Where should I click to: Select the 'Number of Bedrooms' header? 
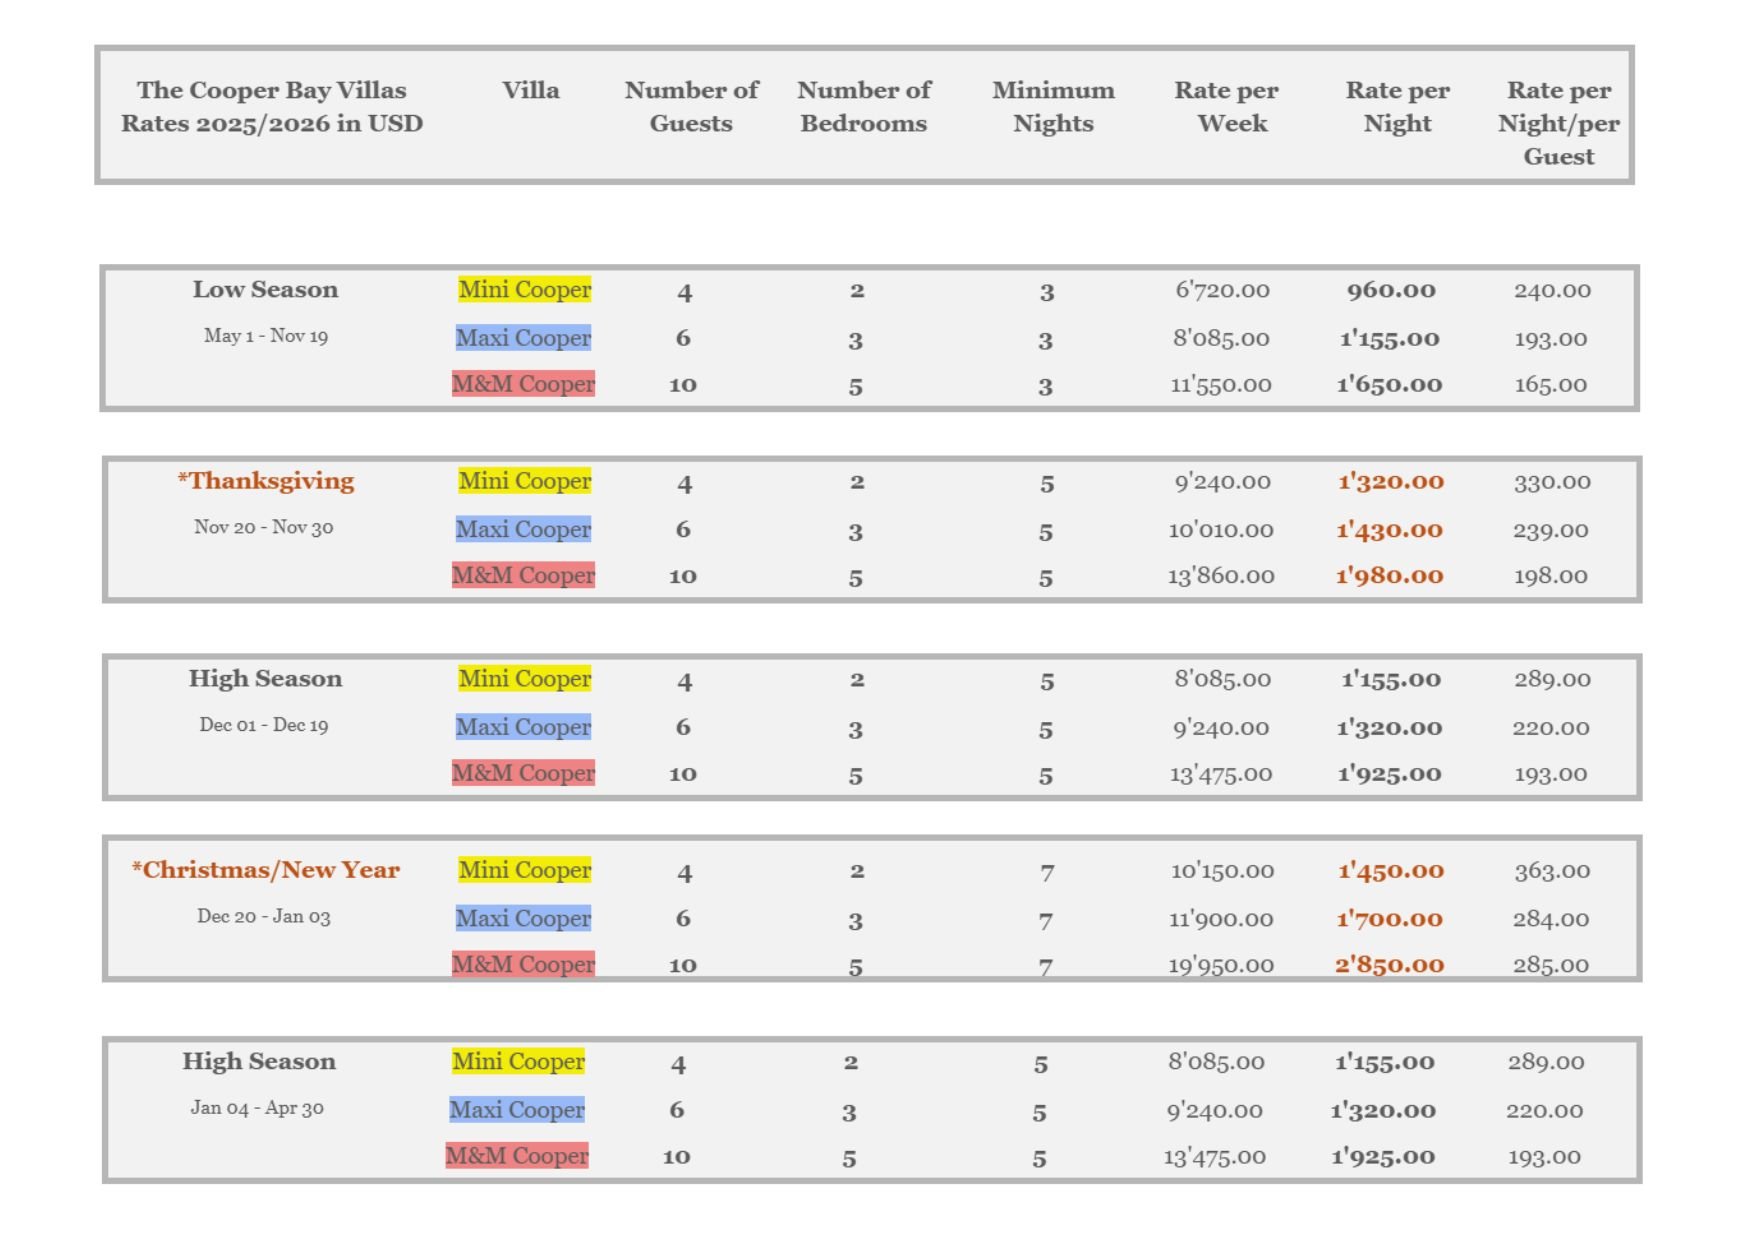pos(864,107)
